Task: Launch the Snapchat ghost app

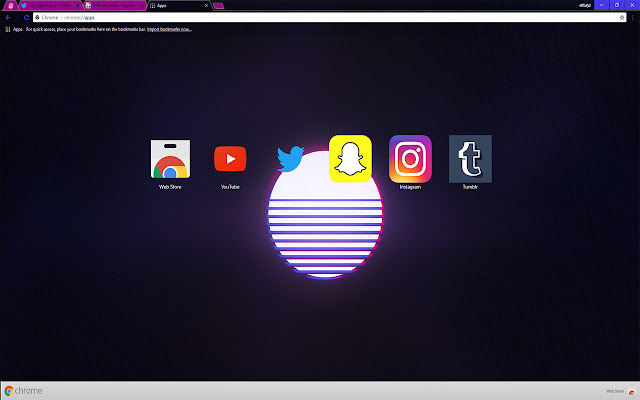Action: [350, 159]
